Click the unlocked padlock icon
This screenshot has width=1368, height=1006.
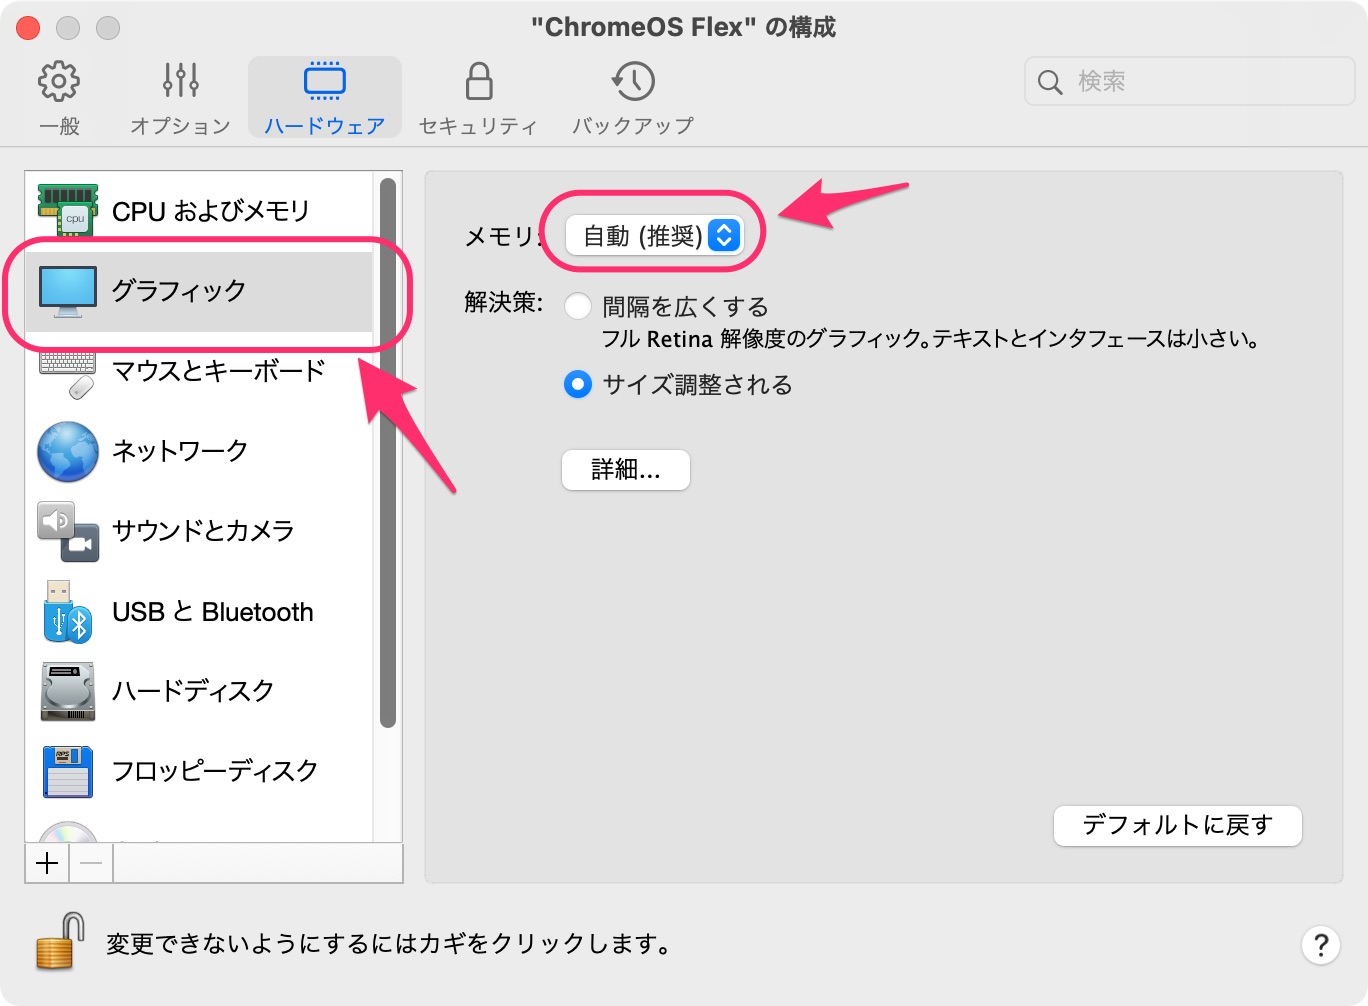click(60, 941)
